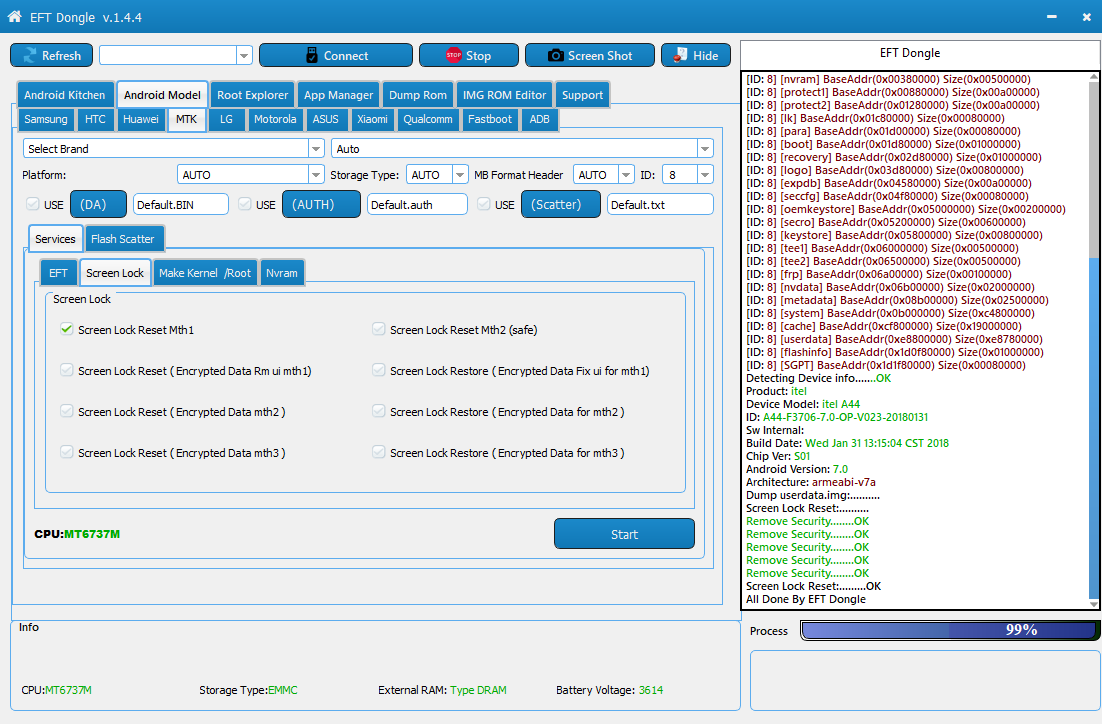Click the Connect USB icon
Screen dimensions: 1102x724
point(311,56)
